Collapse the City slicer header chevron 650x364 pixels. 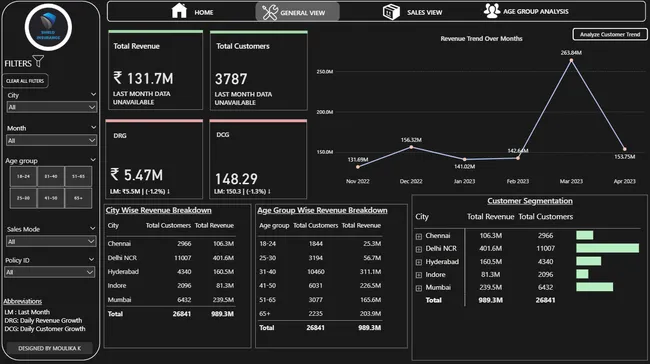click(93, 95)
